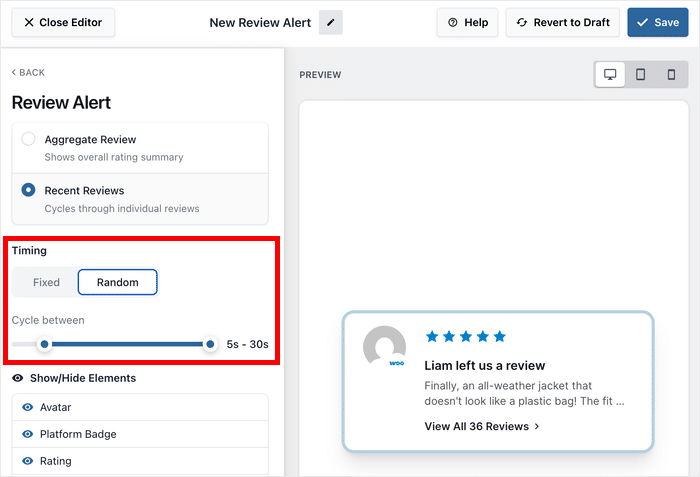Open the View All 36 Reviews link
This screenshot has height=477, width=700.
[482, 426]
